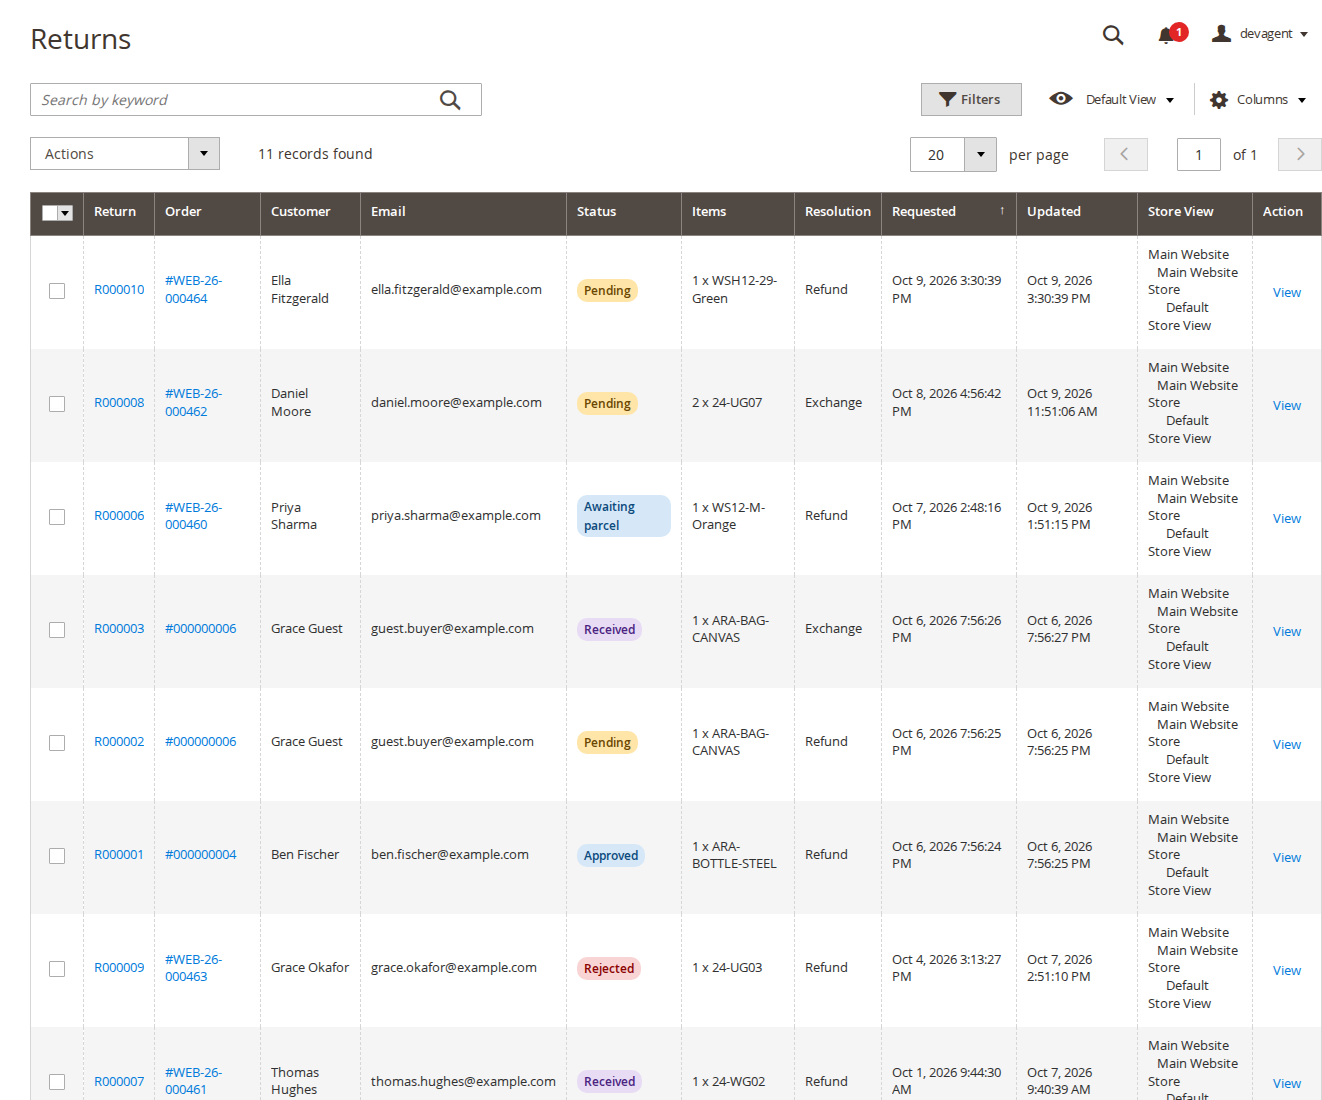Screen dimensions: 1322x1100
Task: Sort by the Resolution column header
Action: [838, 212]
